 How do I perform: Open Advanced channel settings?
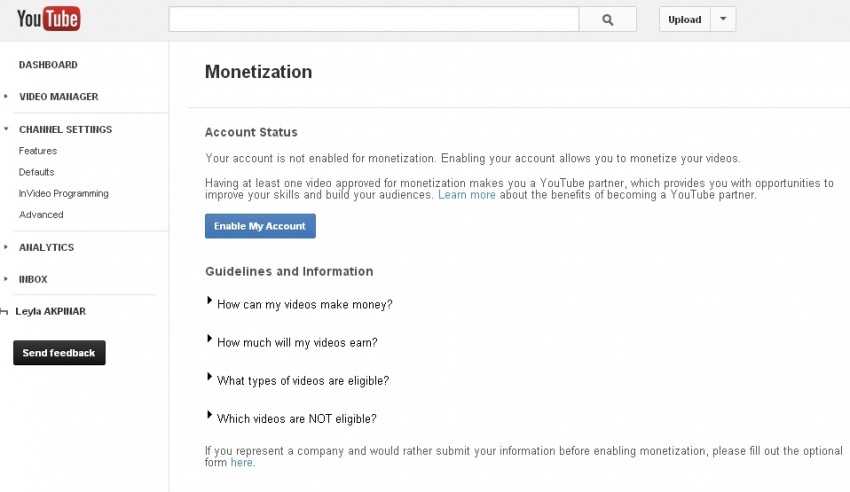click(x=41, y=215)
